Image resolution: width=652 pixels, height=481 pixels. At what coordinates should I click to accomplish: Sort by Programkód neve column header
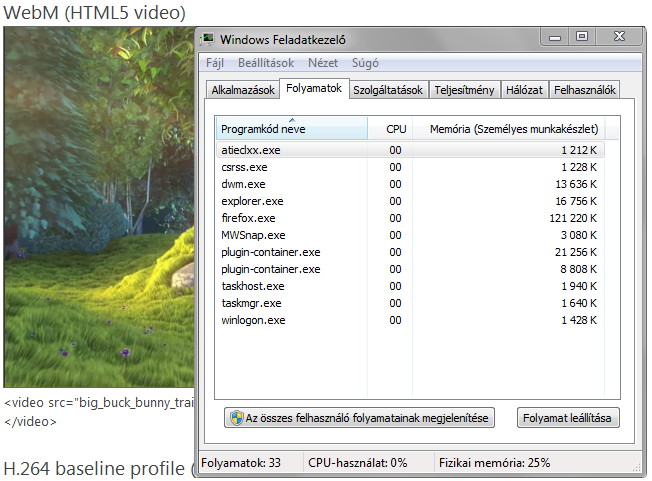coord(292,128)
